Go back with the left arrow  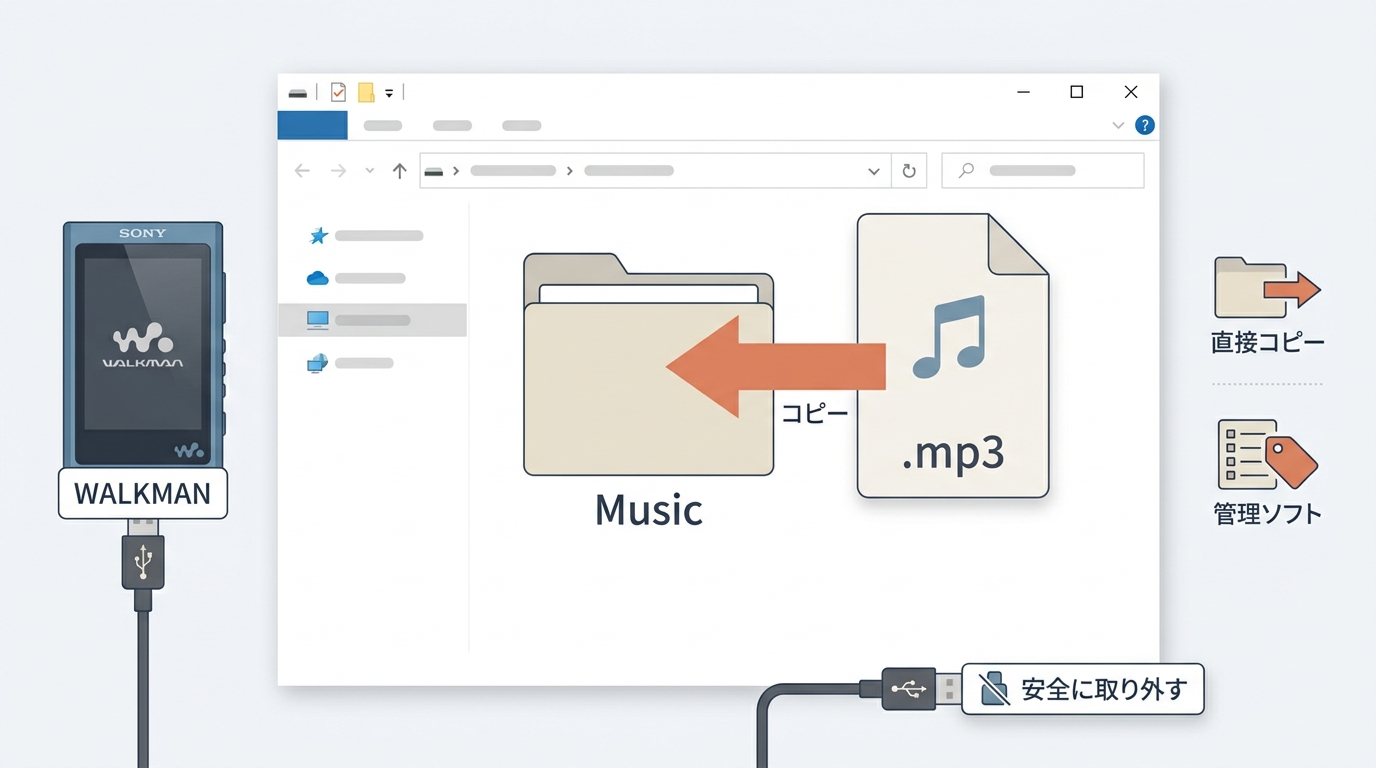pyautogui.click(x=302, y=171)
